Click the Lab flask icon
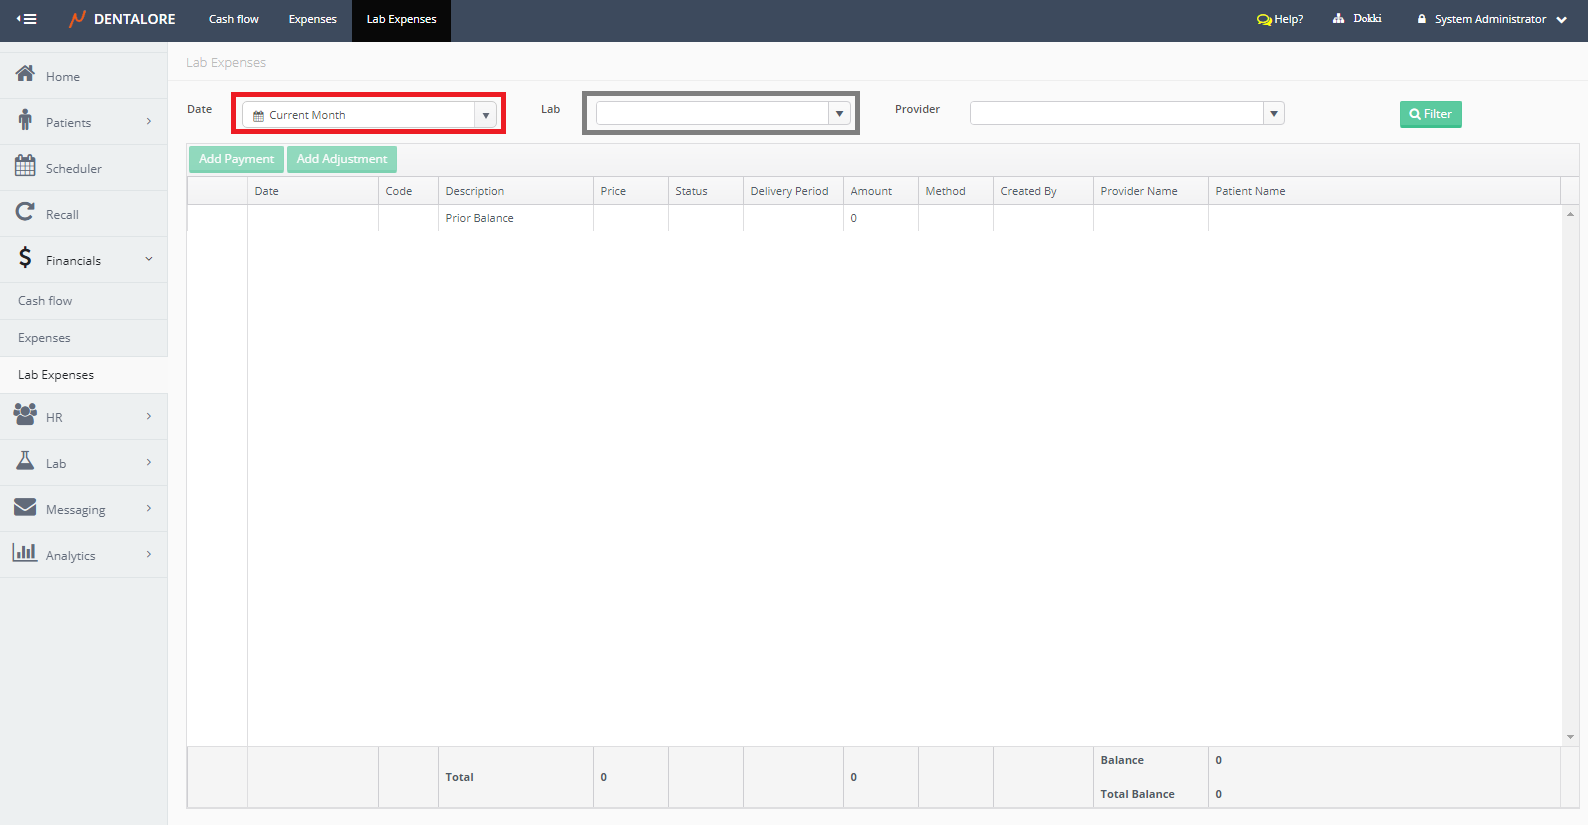The height and width of the screenshot is (825, 1588). click(x=25, y=461)
